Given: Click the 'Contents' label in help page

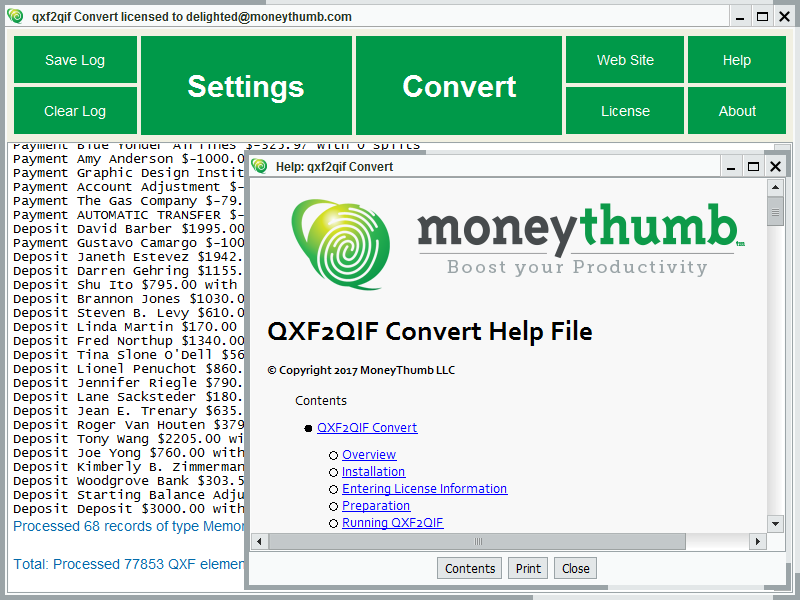Looking at the screenshot, I should [321, 401].
